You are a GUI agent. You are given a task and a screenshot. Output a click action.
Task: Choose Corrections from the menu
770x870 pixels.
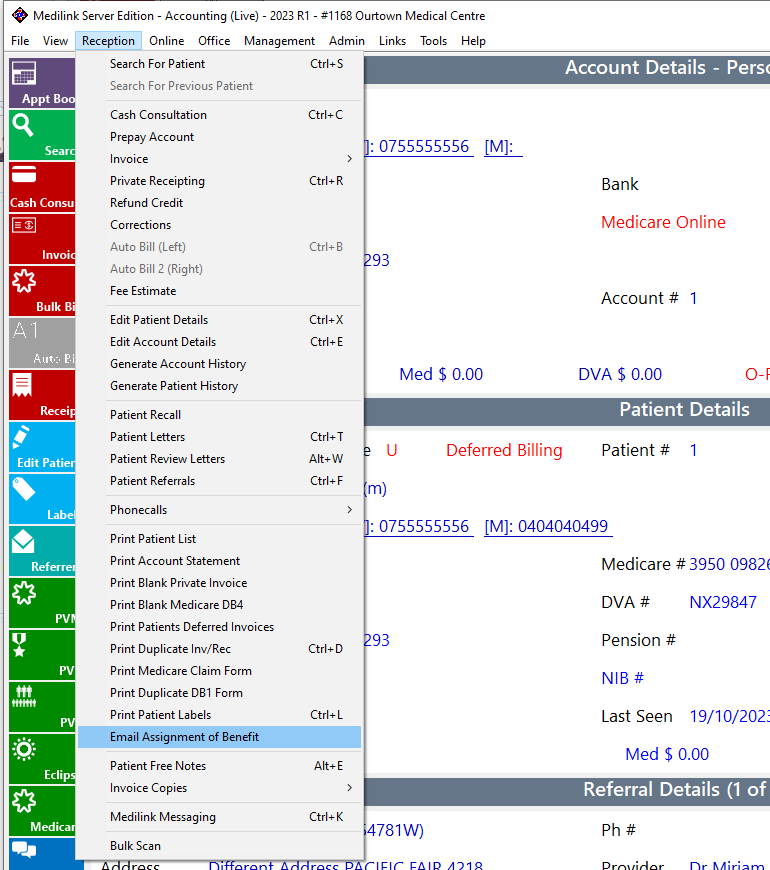pos(220,225)
